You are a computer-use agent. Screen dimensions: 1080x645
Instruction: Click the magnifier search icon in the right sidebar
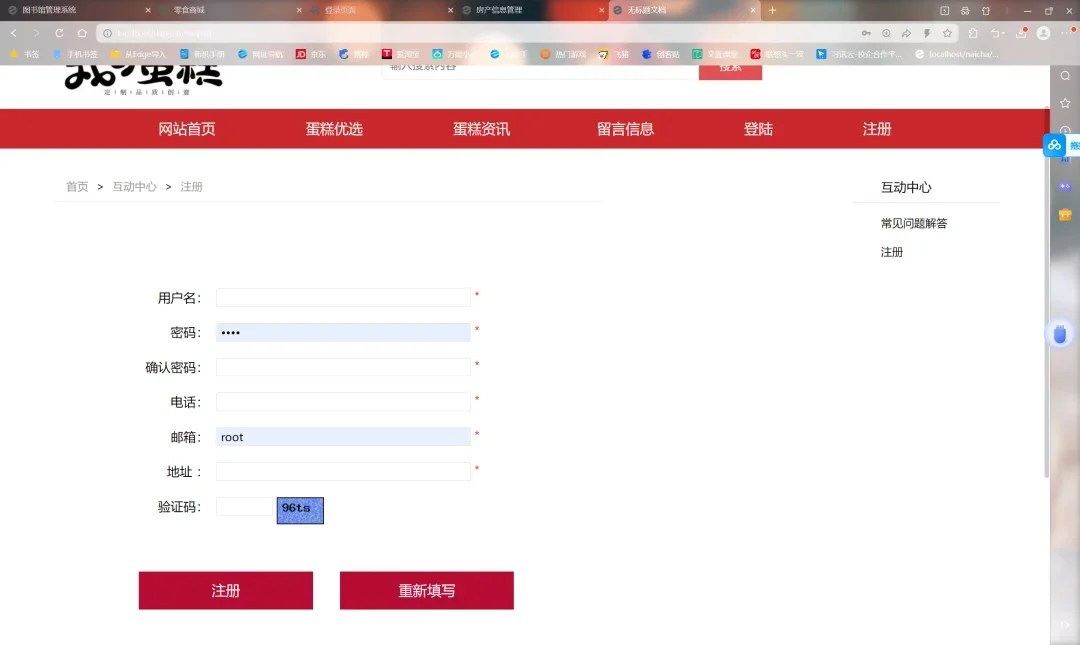click(x=1064, y=74)
